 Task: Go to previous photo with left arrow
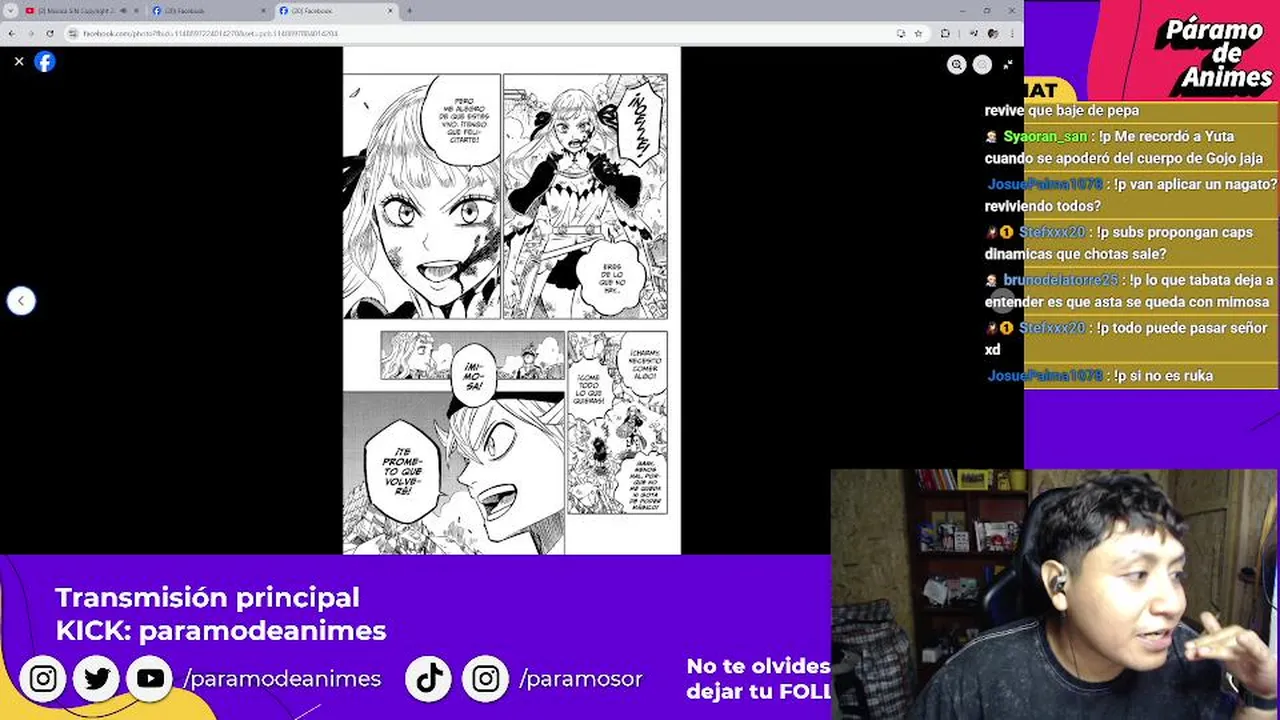coord(21,300)
